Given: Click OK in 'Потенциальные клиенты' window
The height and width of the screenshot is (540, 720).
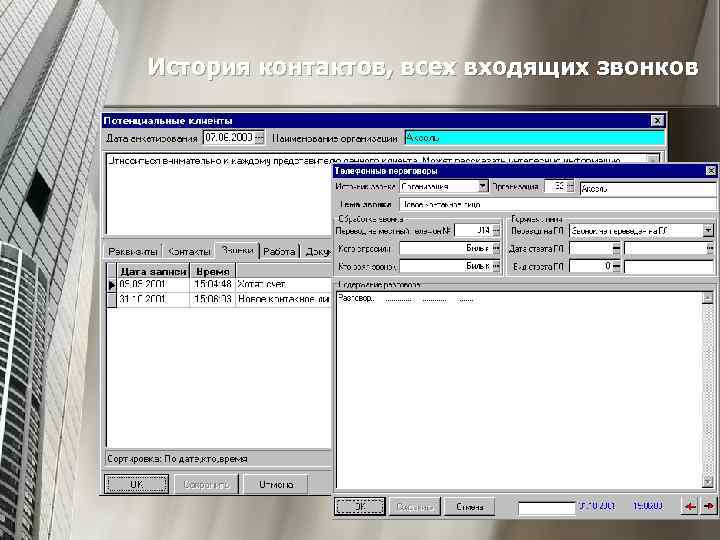Looking at the screenshot, I should tap(136, 484).
